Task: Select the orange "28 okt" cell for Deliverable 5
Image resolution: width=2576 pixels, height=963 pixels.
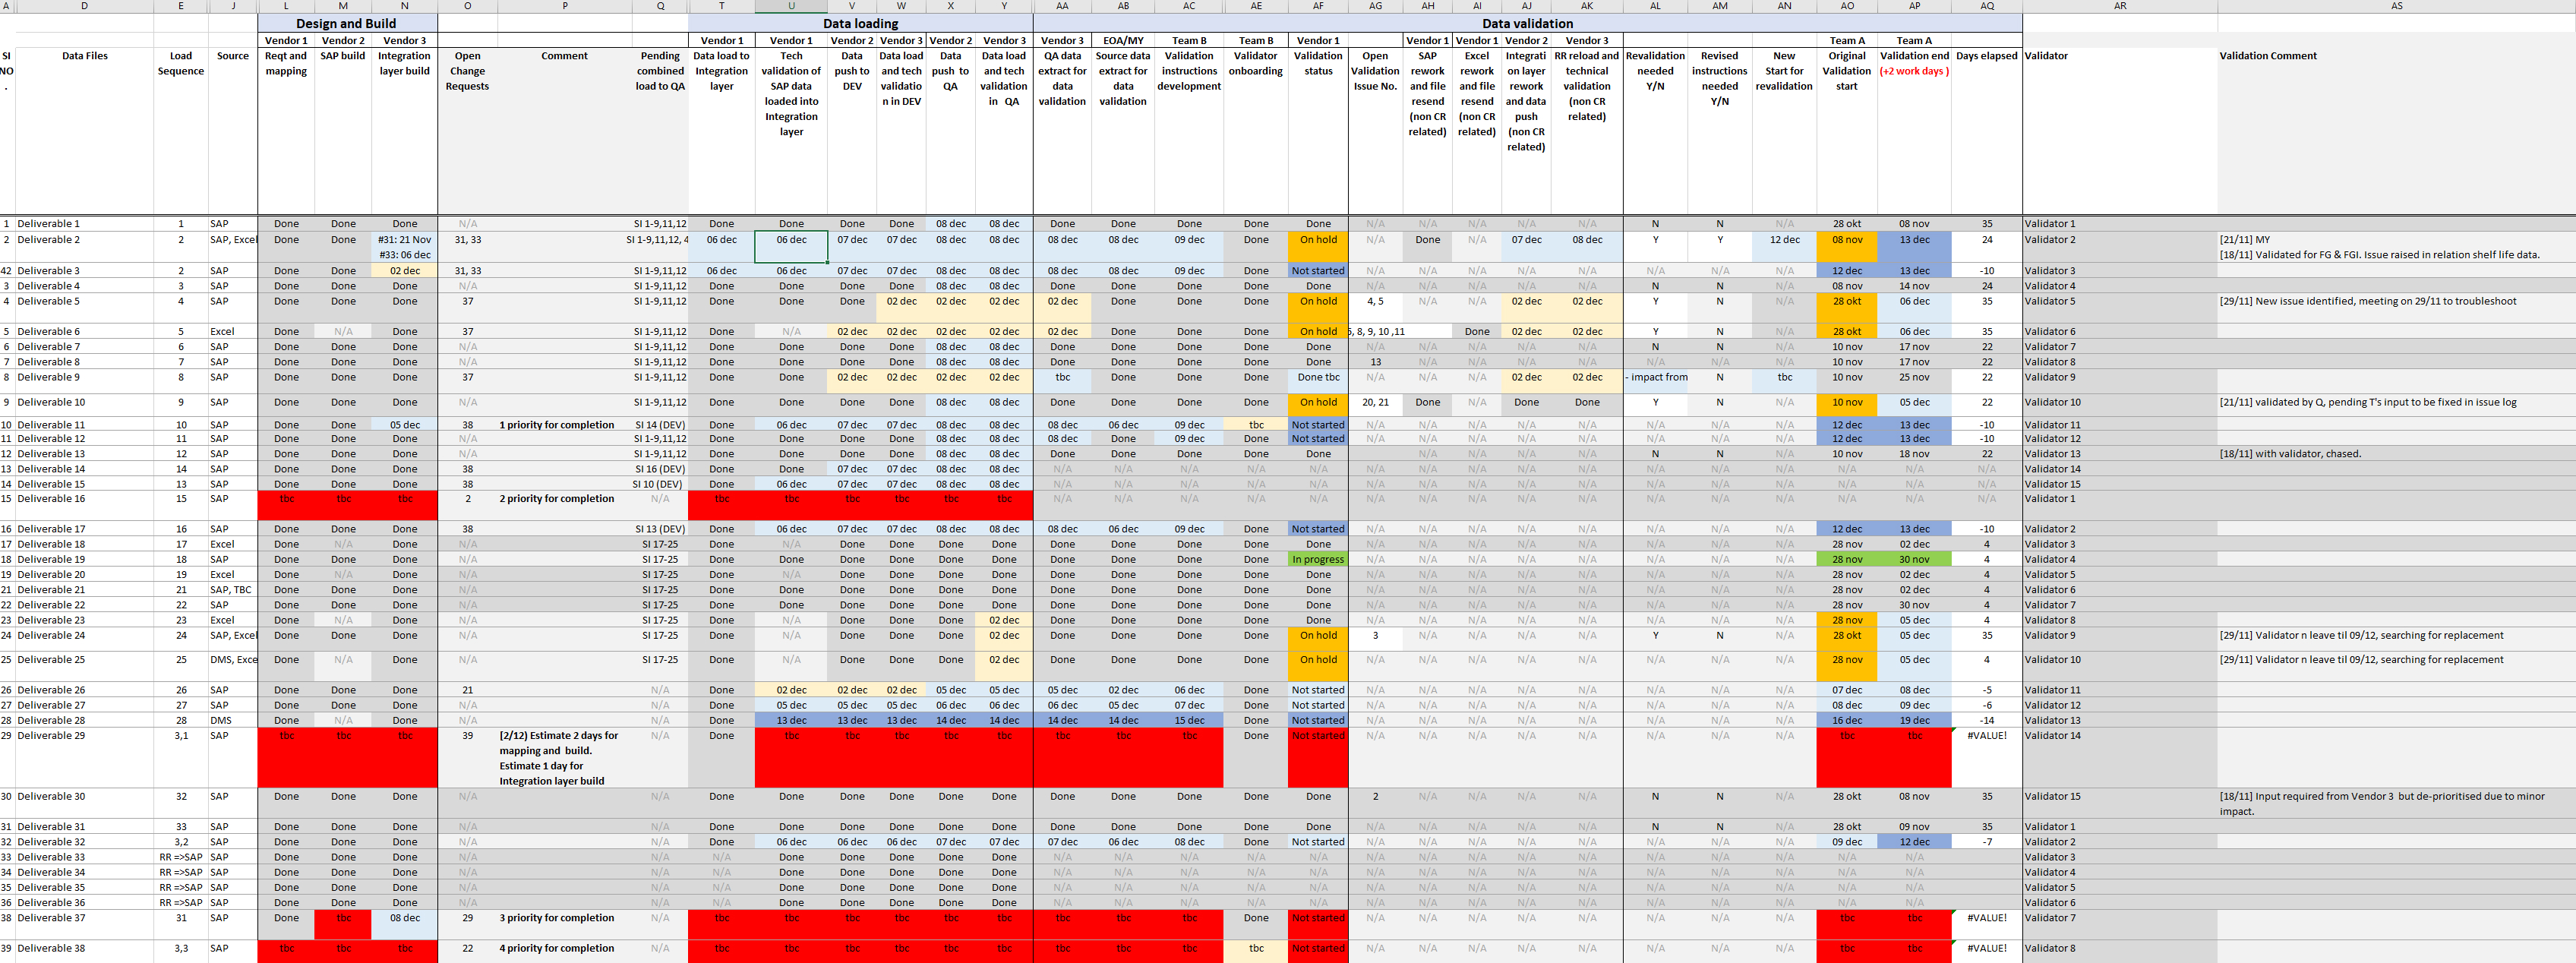Action: point(1847,301)
